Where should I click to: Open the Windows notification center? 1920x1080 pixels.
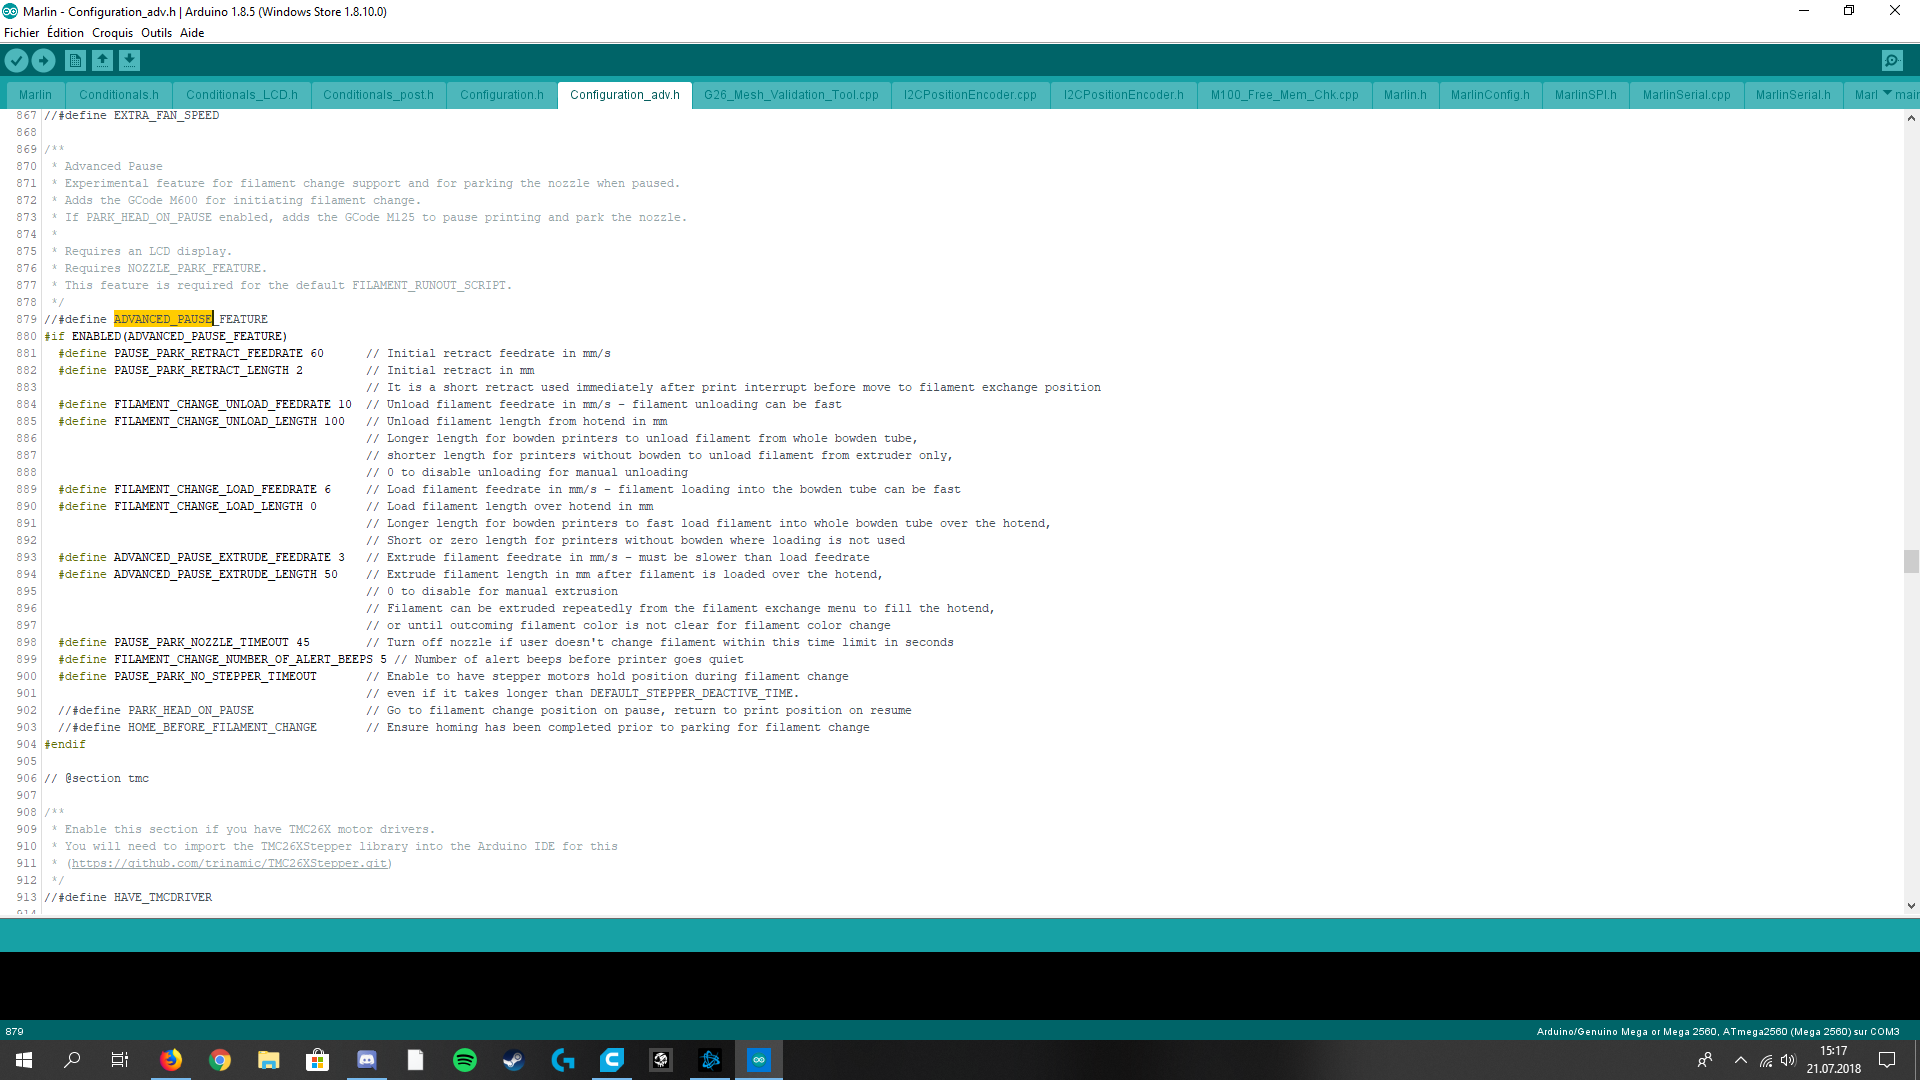point(1887,1060)
